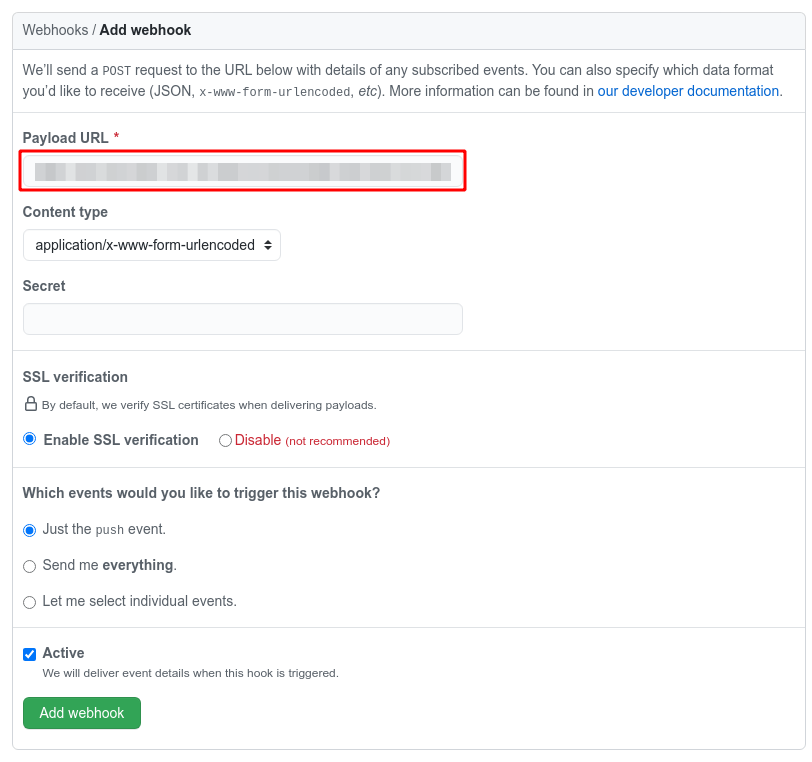
Task: Click the Add webhook breadcrumb label
Action: tap(145, 30)
